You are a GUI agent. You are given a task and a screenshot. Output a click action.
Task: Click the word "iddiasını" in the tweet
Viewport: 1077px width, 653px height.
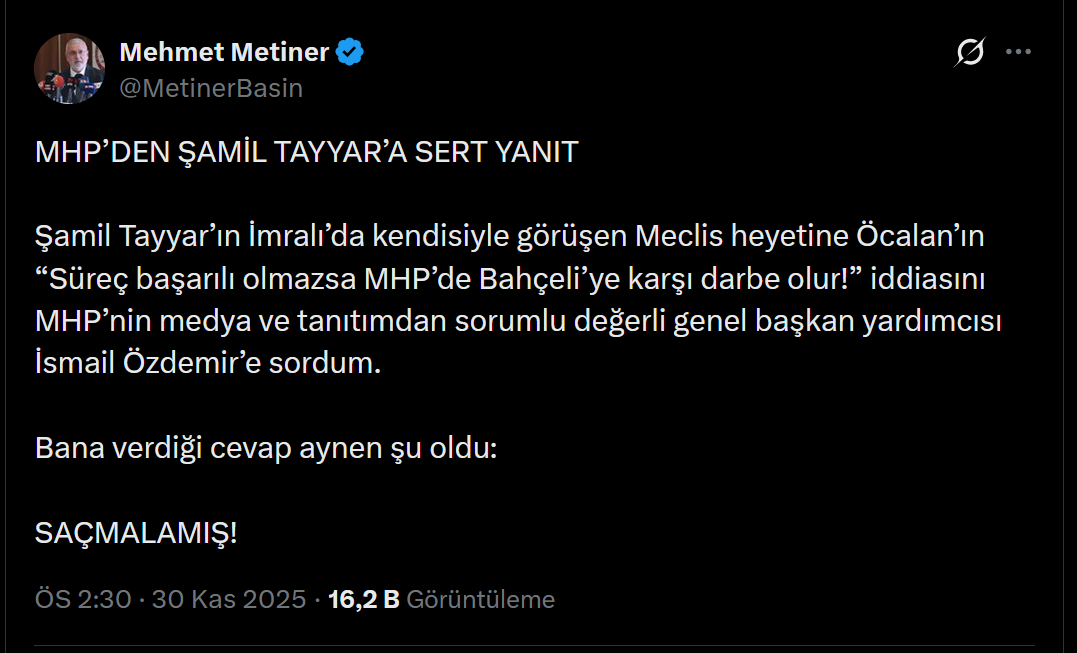point(928,281)
